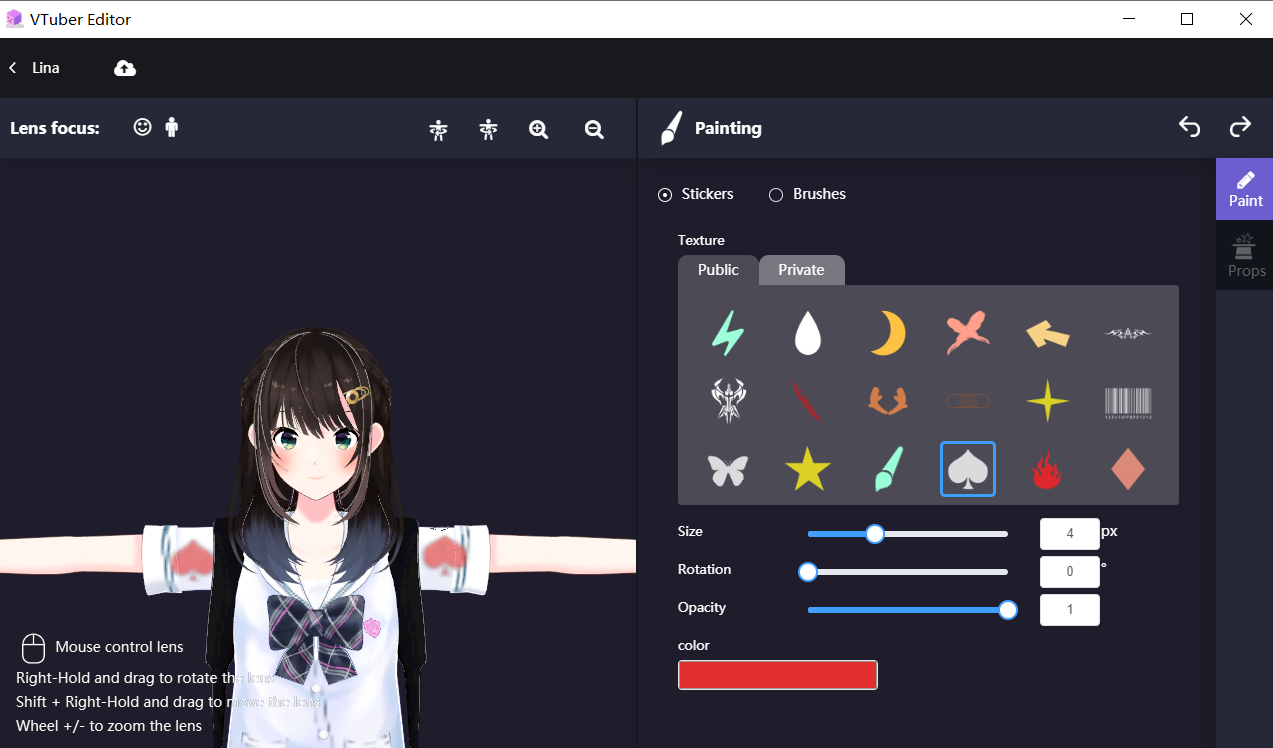Focus the lens on the face
Image resolution: width=1273 pixels, height=748 pixels.
tap(142, 127)
